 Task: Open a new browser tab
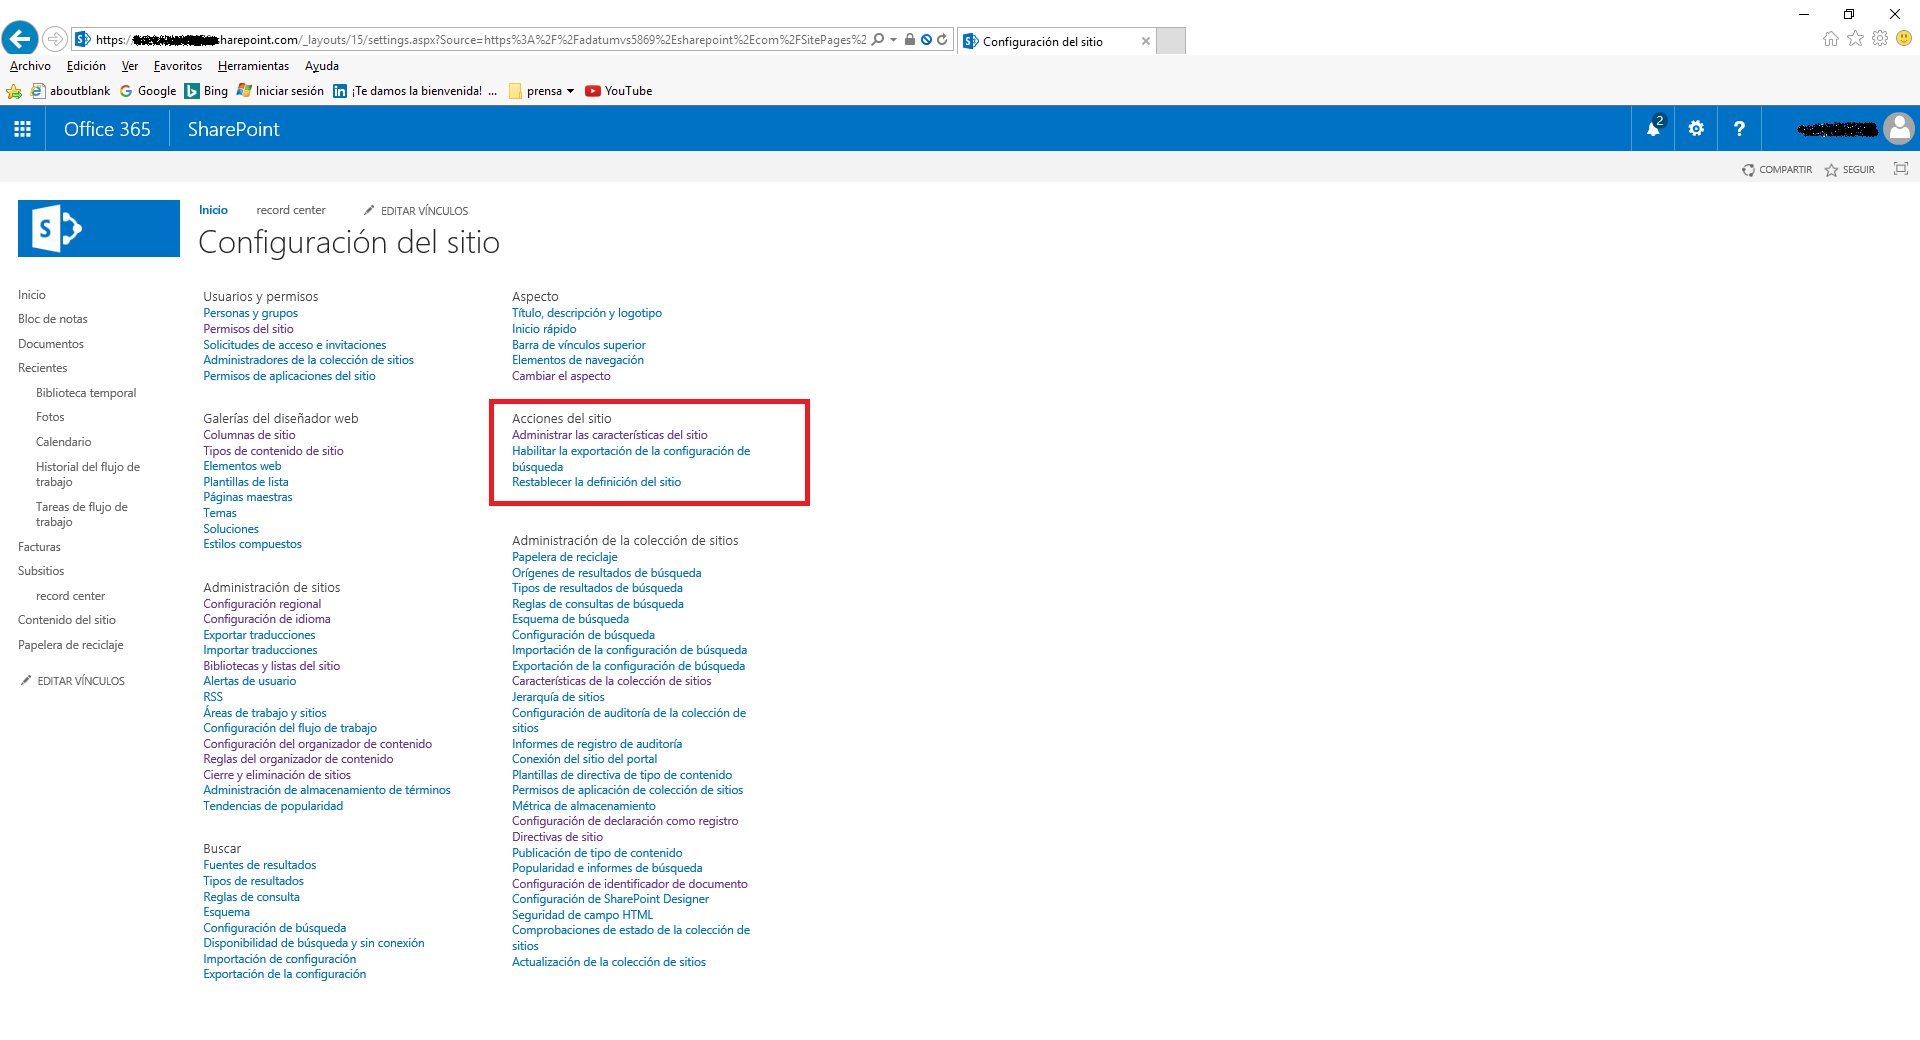click(x=1170, y=41)
